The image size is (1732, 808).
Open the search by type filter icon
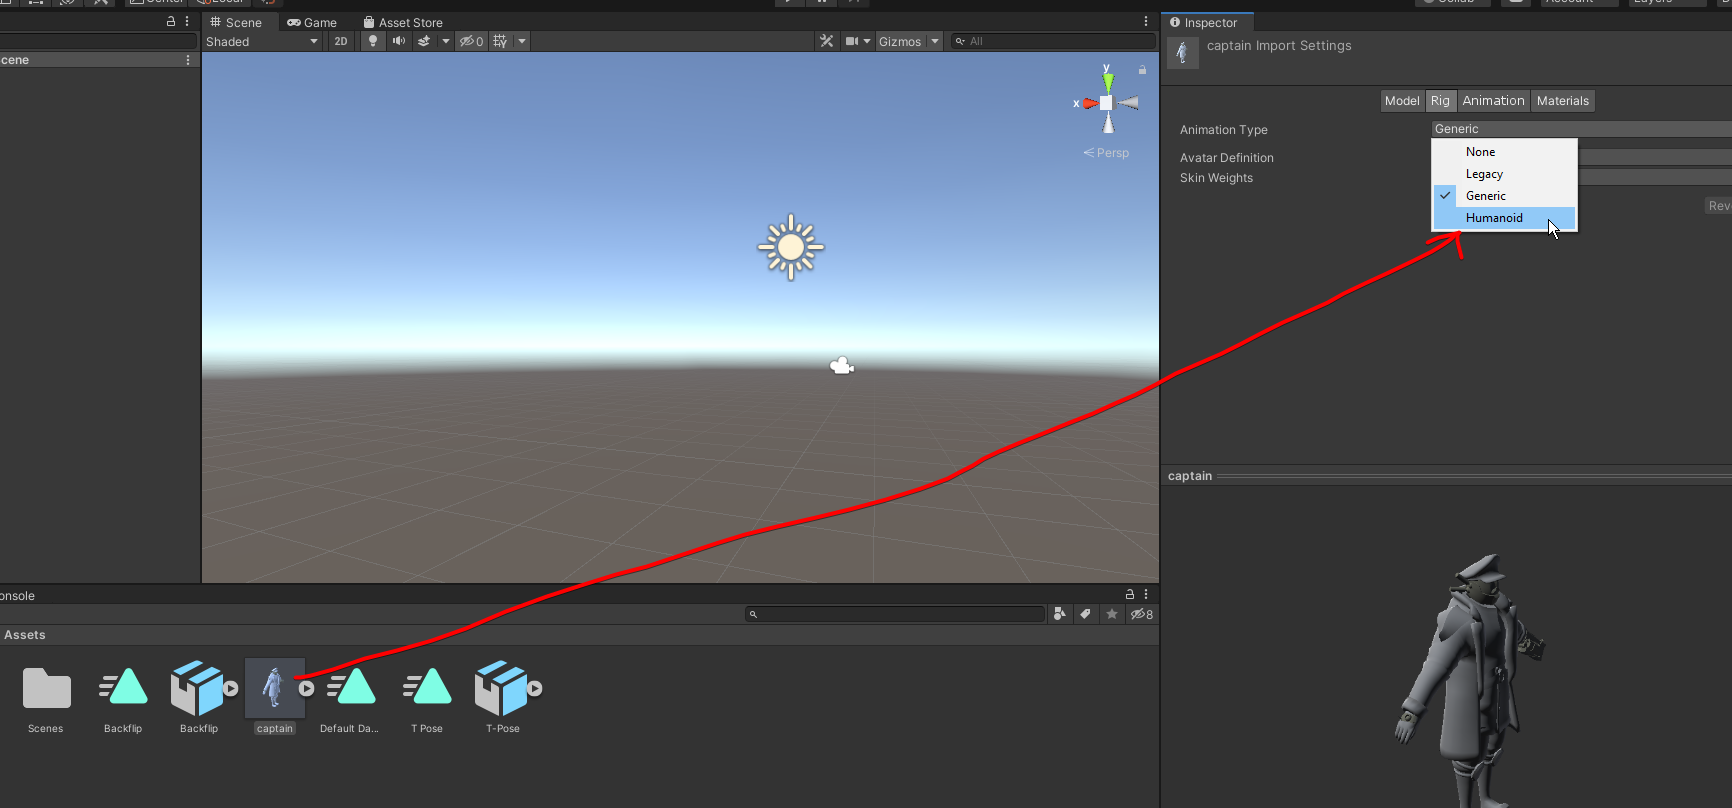click(1060, 614)
